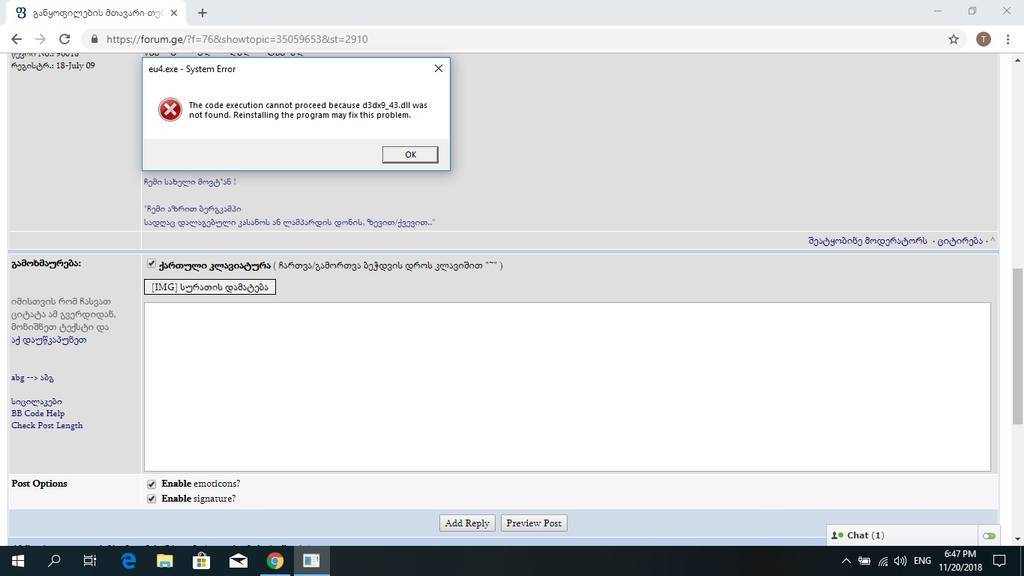The image size is (1024, 576).
Task: Open the Mail app from the taskbar
Action: click(238, 561)
